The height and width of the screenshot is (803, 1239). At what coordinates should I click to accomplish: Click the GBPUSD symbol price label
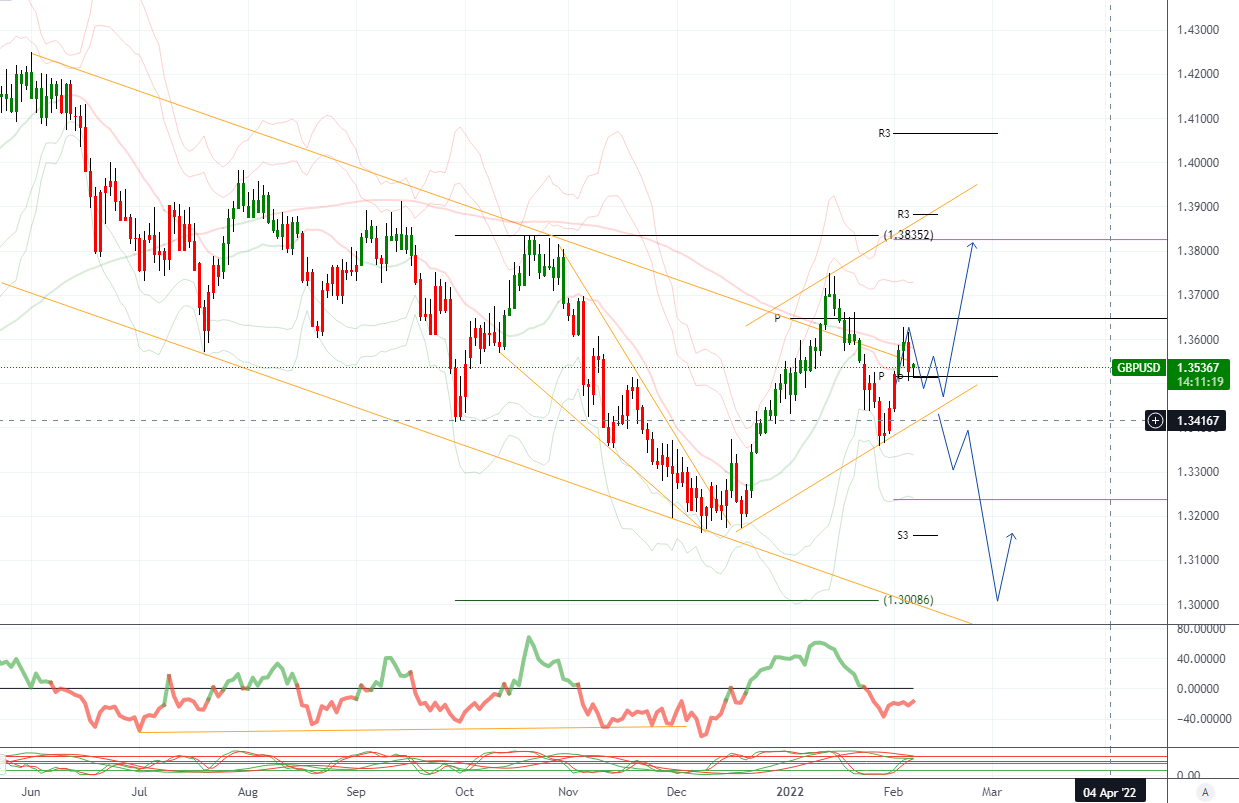1139,368
